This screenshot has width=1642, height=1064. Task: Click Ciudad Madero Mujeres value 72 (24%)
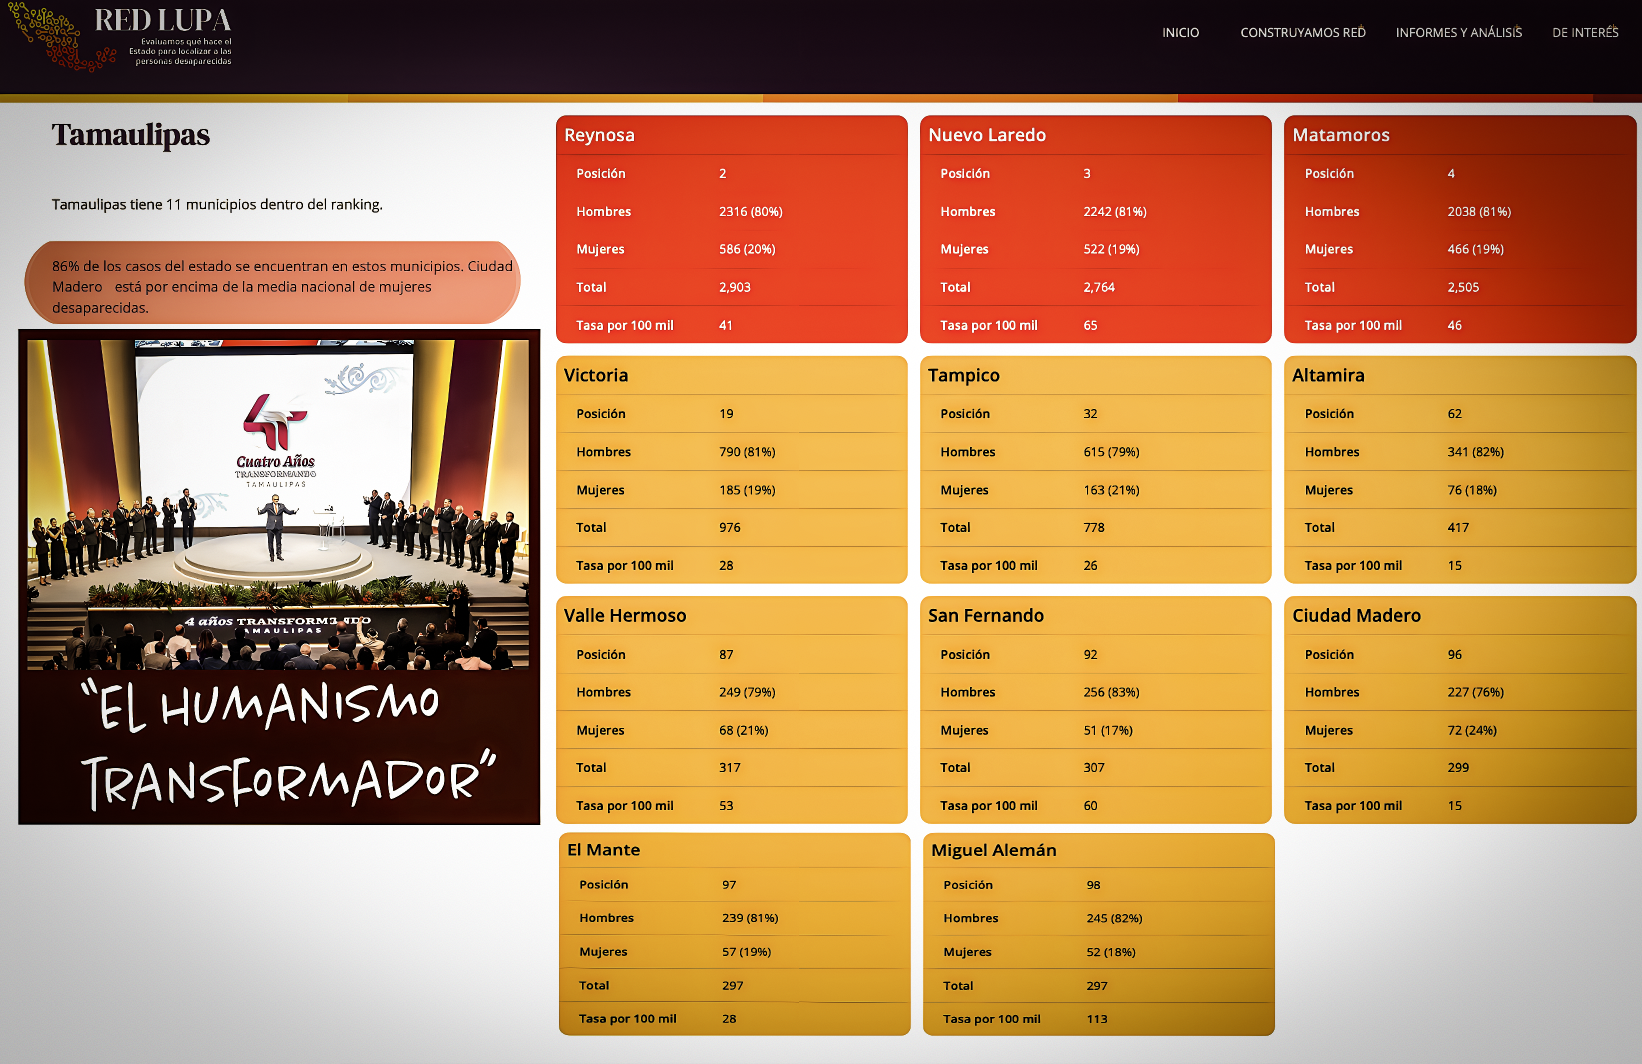pos(1472,730)
